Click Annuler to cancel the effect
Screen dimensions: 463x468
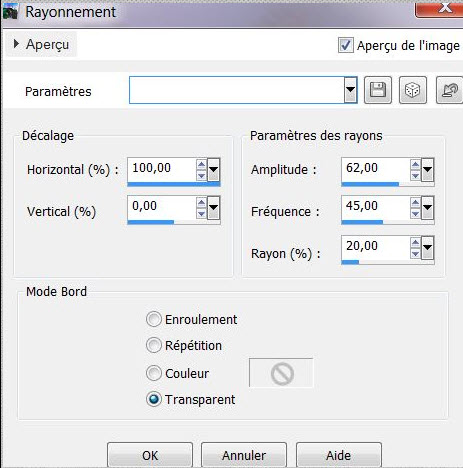point(244,455)
